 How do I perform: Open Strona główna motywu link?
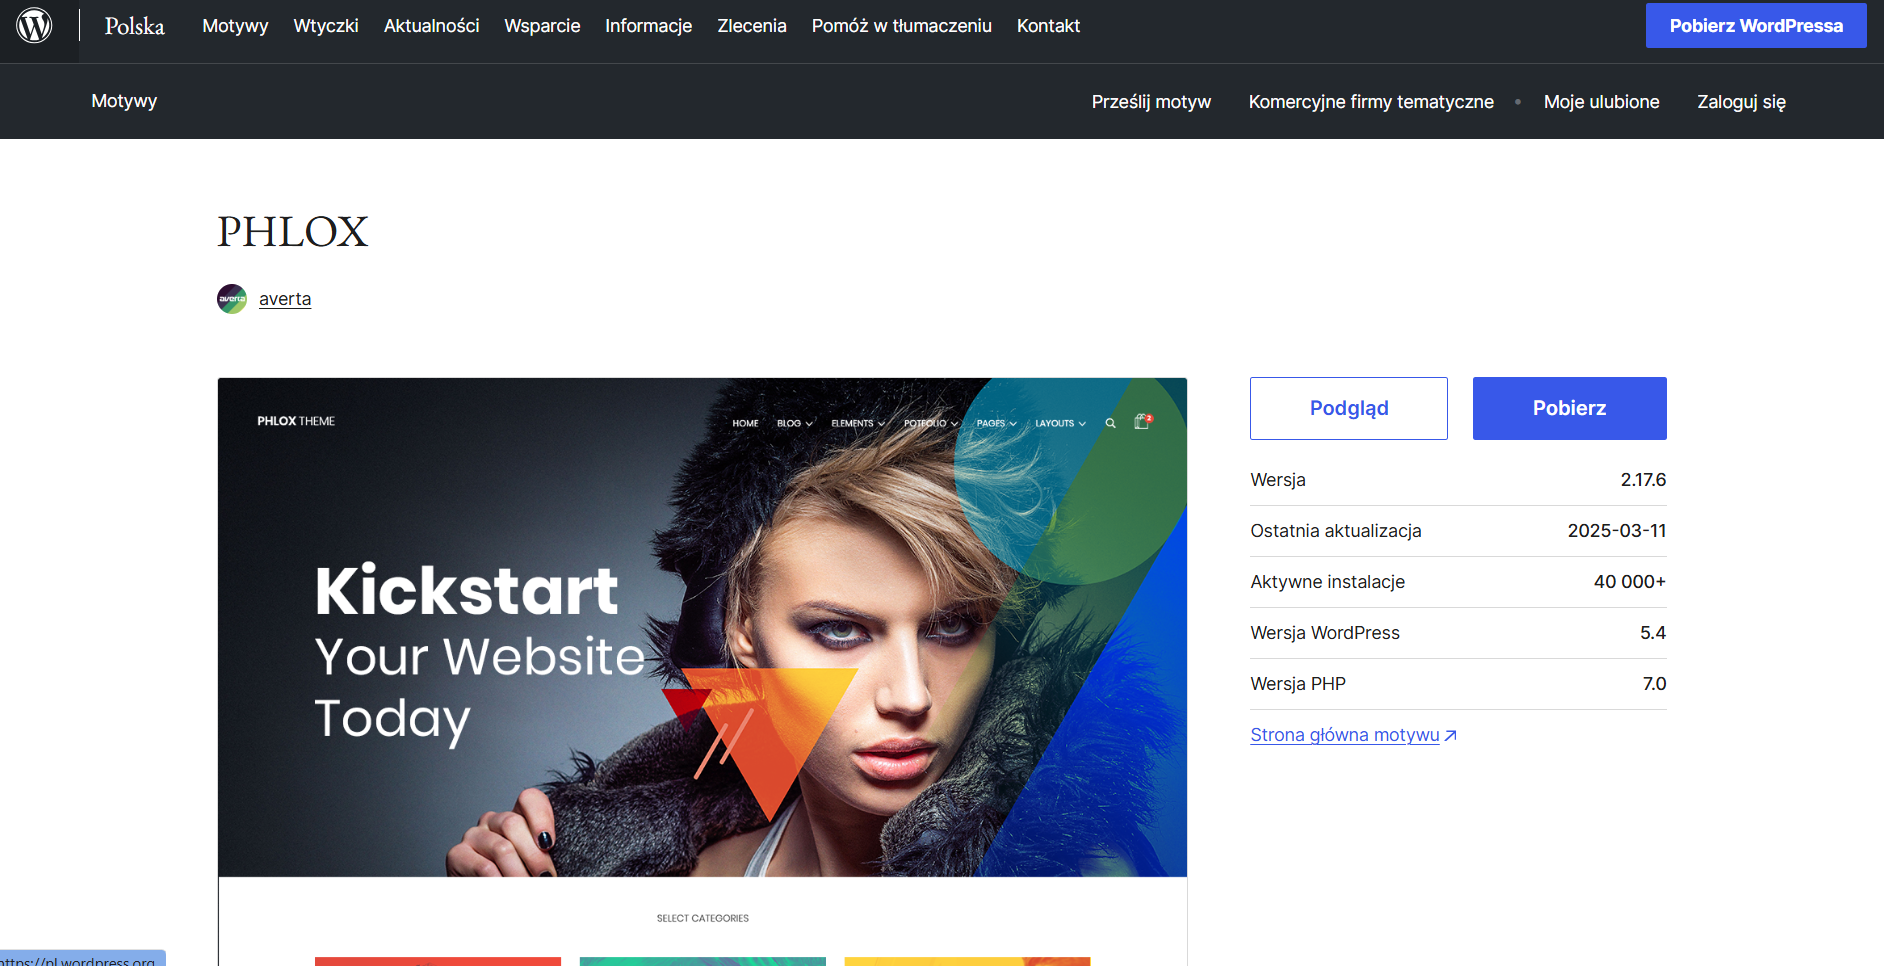(1345, 735)
